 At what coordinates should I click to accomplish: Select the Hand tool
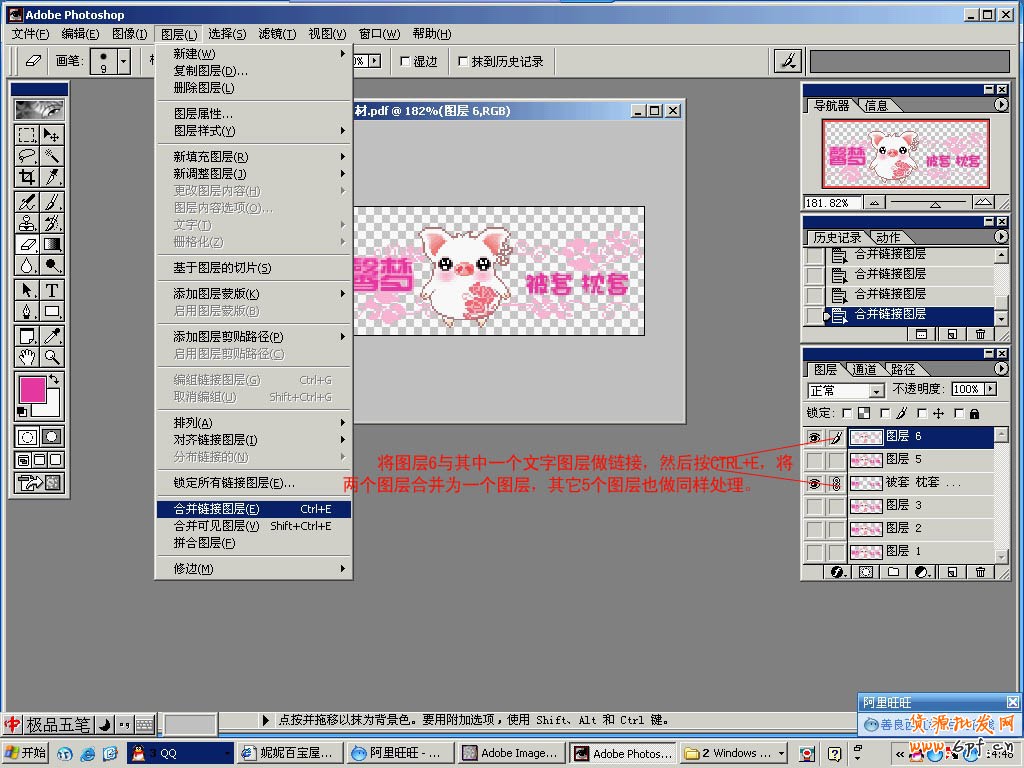[x=27, y=357]
